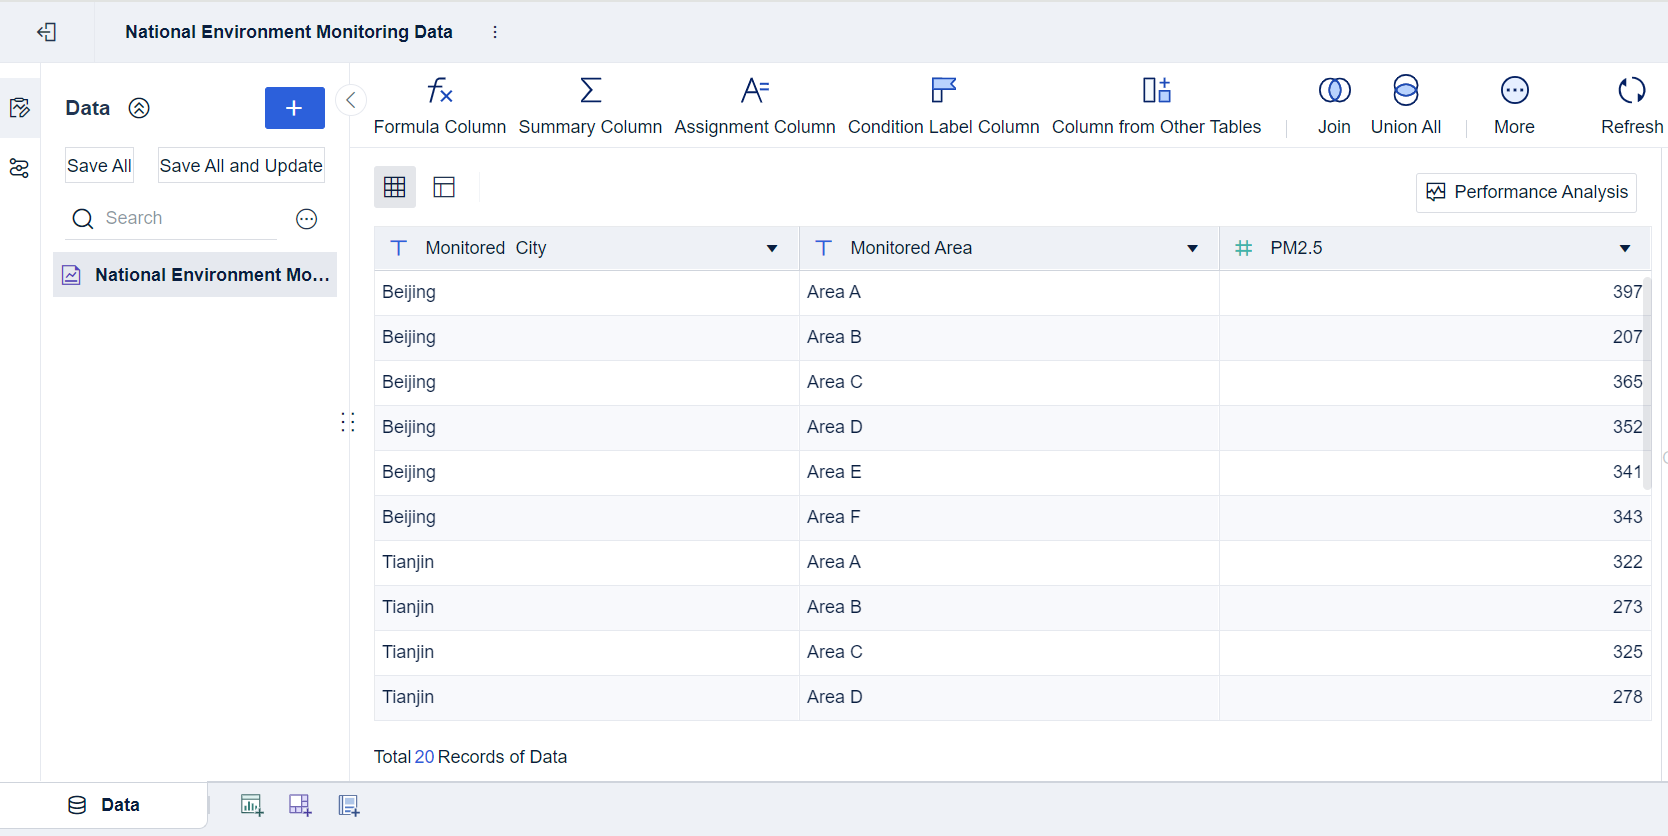Choose the Union All tool
Viewport: 1668px width, 836px height.
(1405, 91)
